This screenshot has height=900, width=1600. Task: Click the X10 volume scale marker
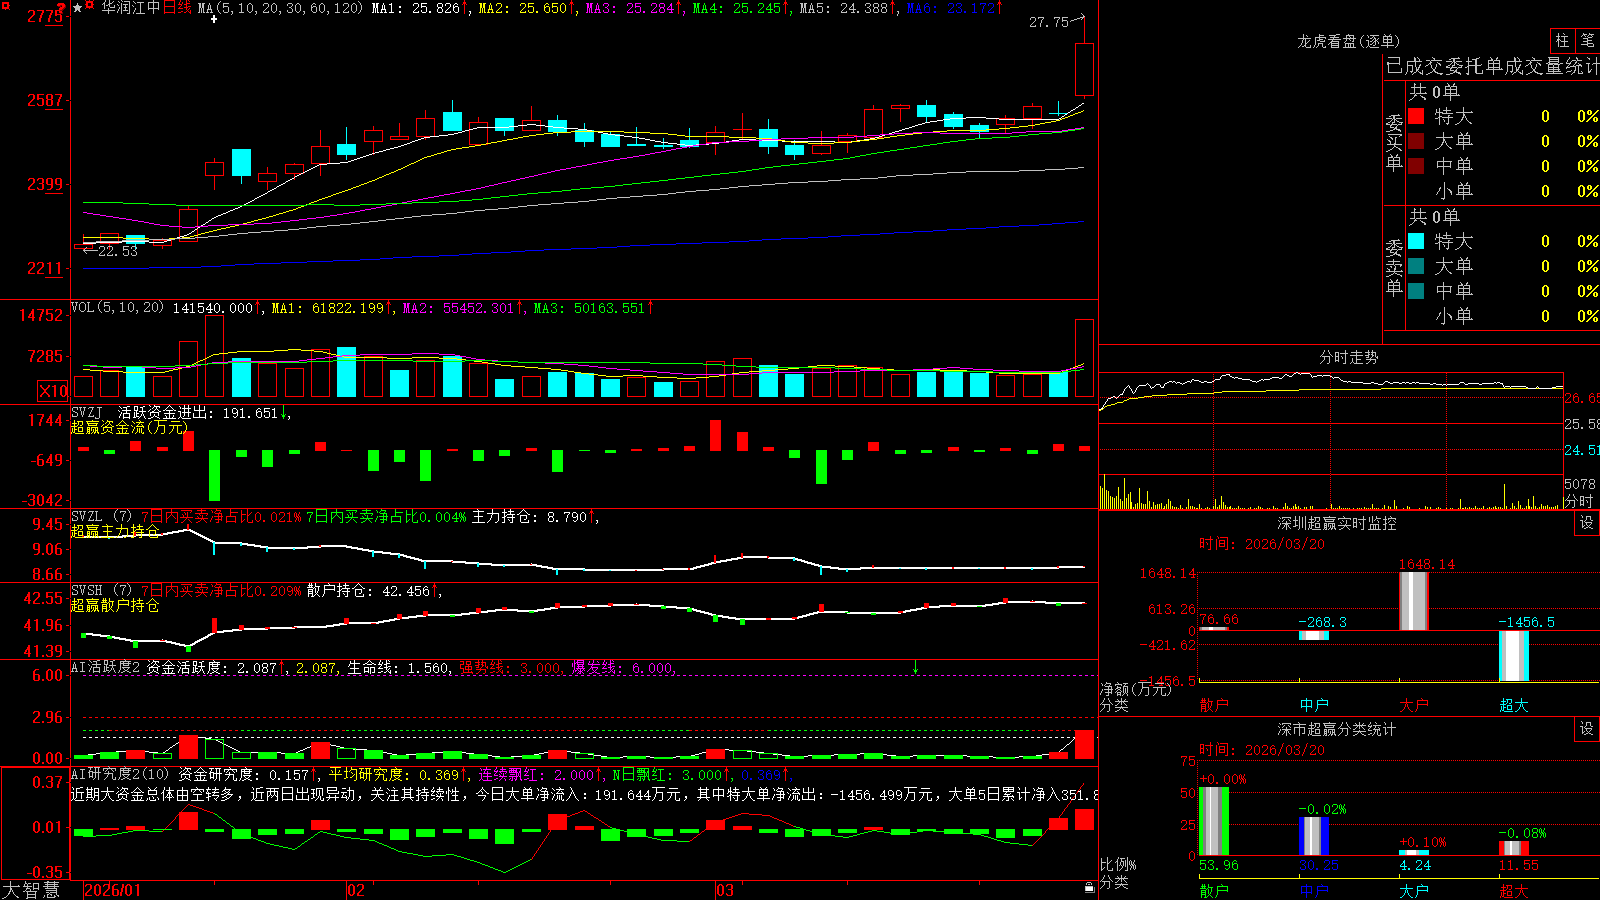click(53, 391)
